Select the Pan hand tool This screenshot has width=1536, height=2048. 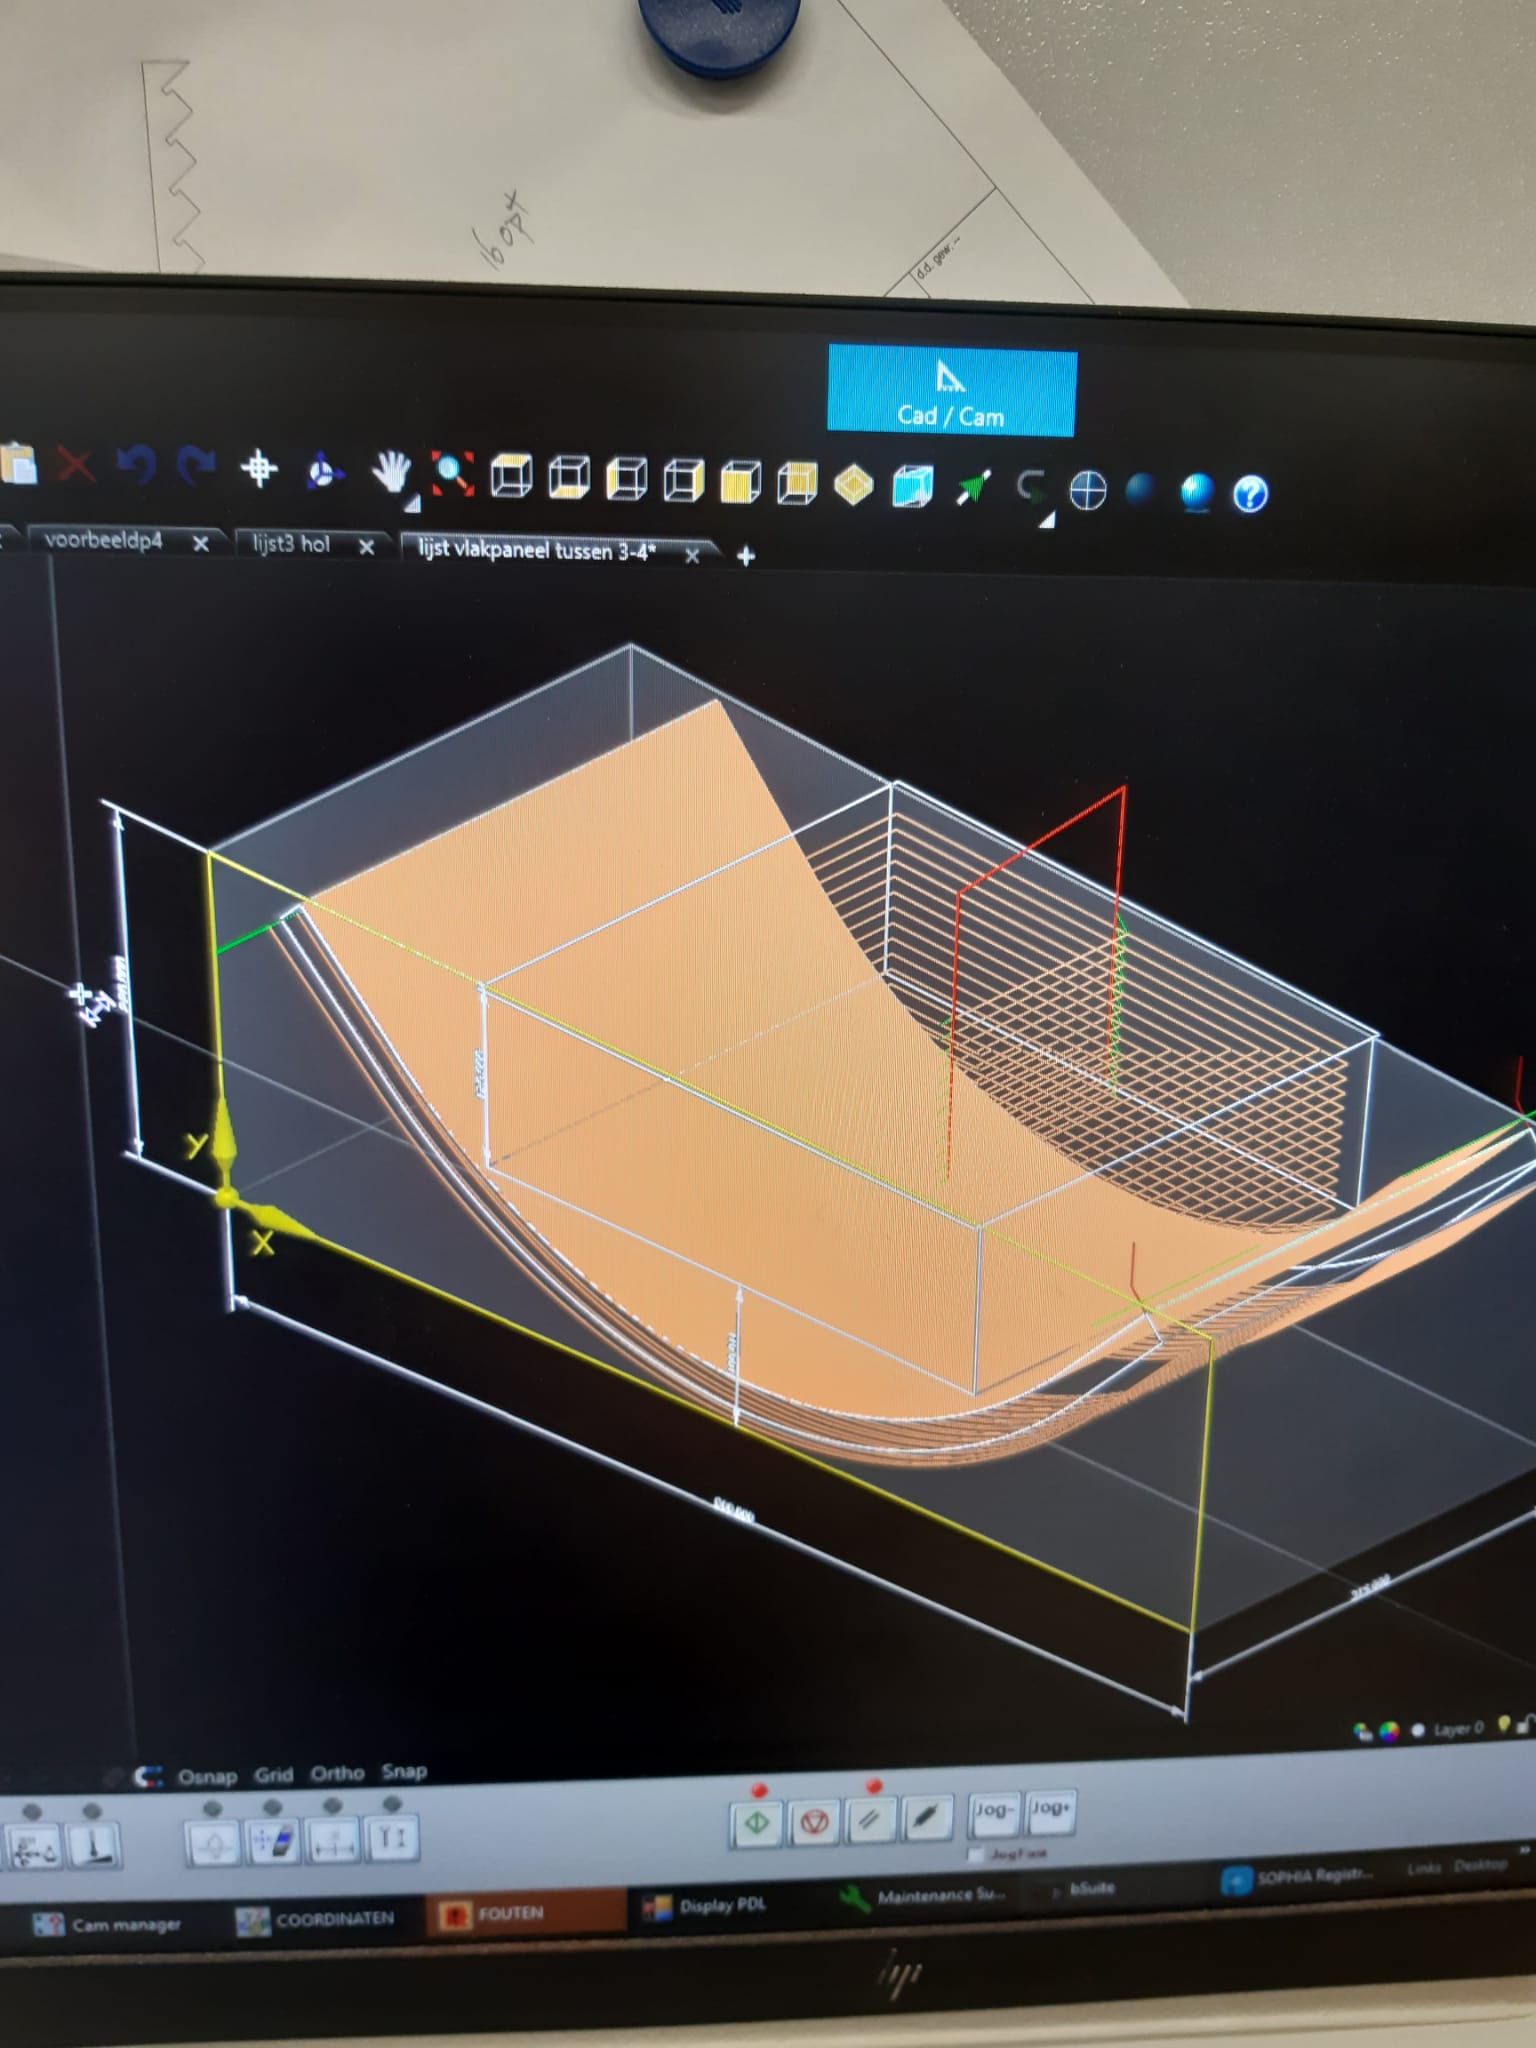pyautogui.click(x=390, y=469)
